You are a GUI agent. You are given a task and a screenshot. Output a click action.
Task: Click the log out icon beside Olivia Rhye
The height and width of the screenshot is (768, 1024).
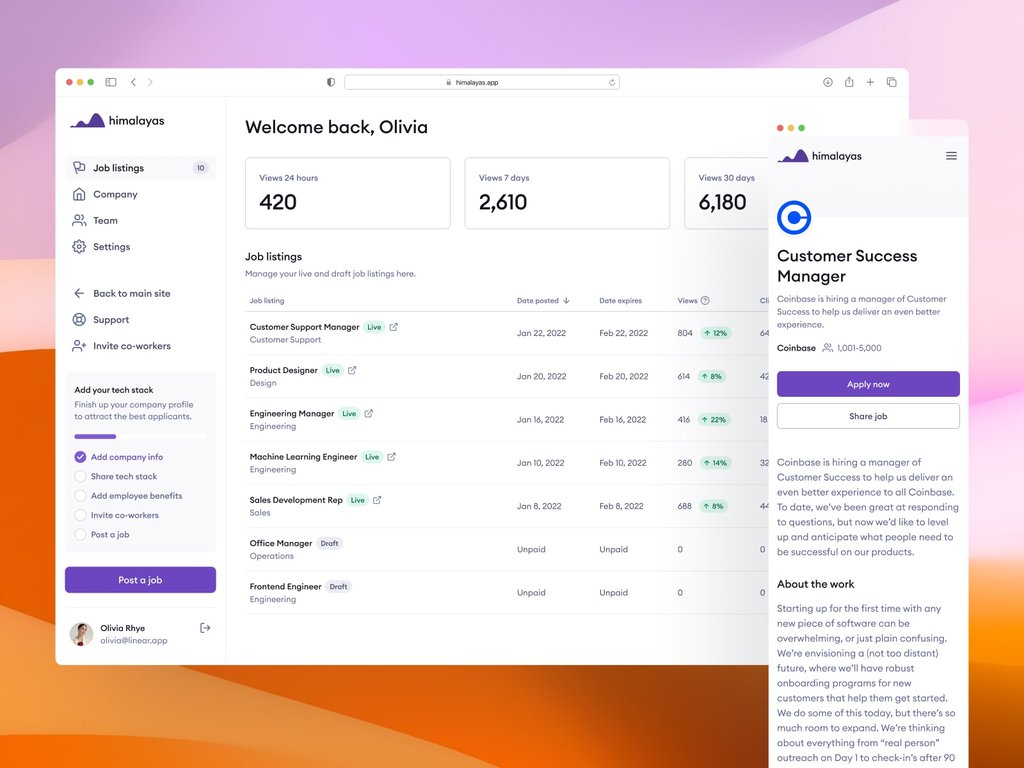point(205,628)
